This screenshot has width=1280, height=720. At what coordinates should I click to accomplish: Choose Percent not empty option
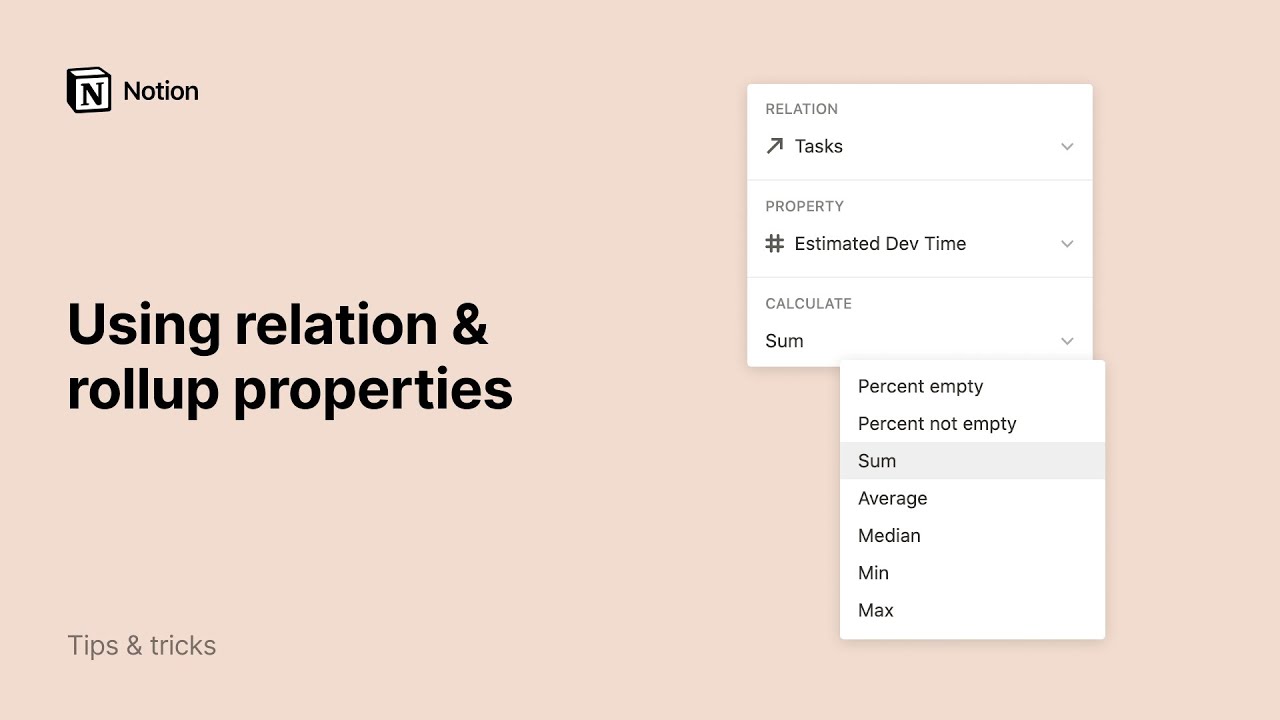[x=937, y=423]
